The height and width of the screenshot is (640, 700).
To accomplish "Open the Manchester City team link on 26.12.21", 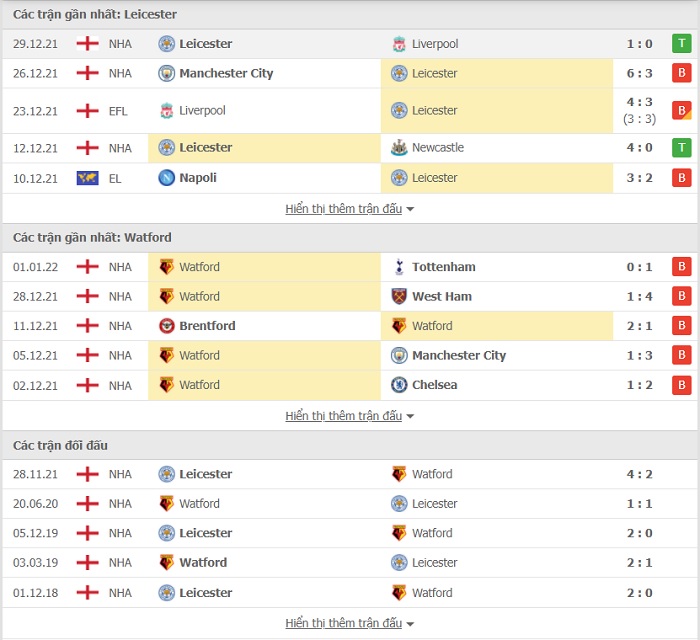I will click(x=226, y=73).
